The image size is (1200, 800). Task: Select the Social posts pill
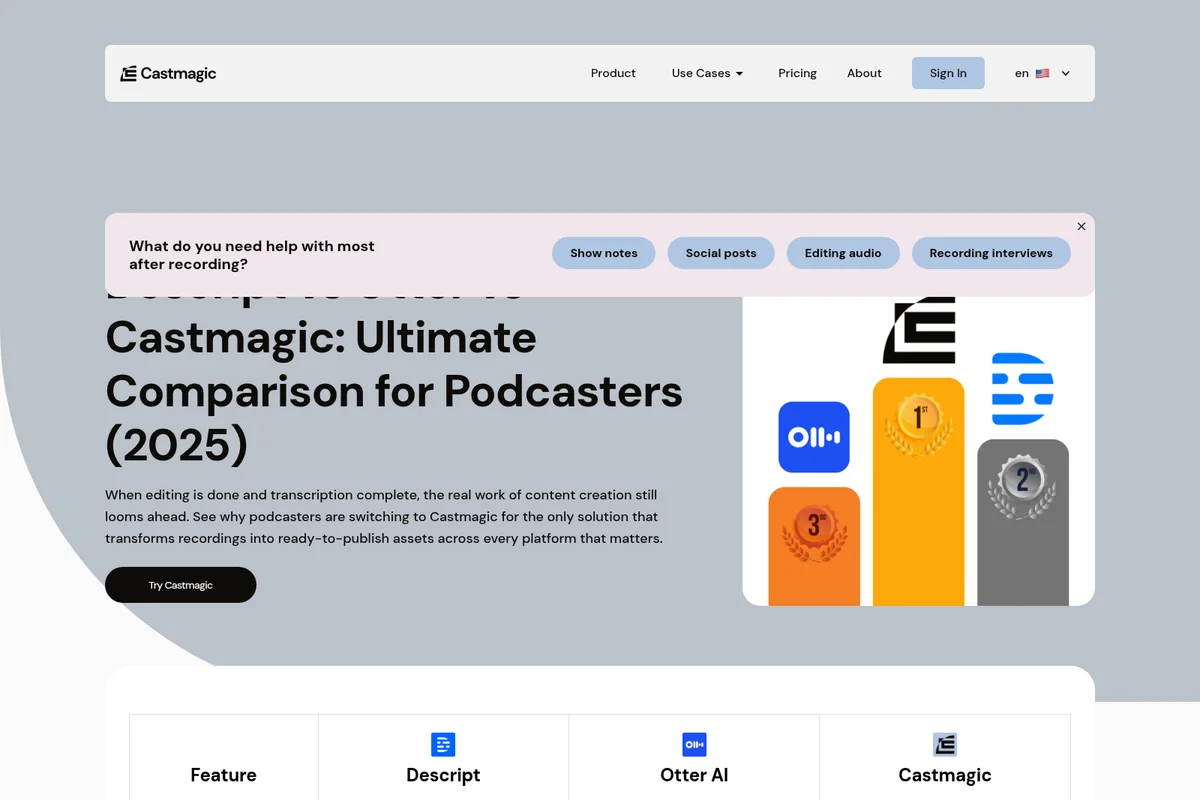(721, 253)
